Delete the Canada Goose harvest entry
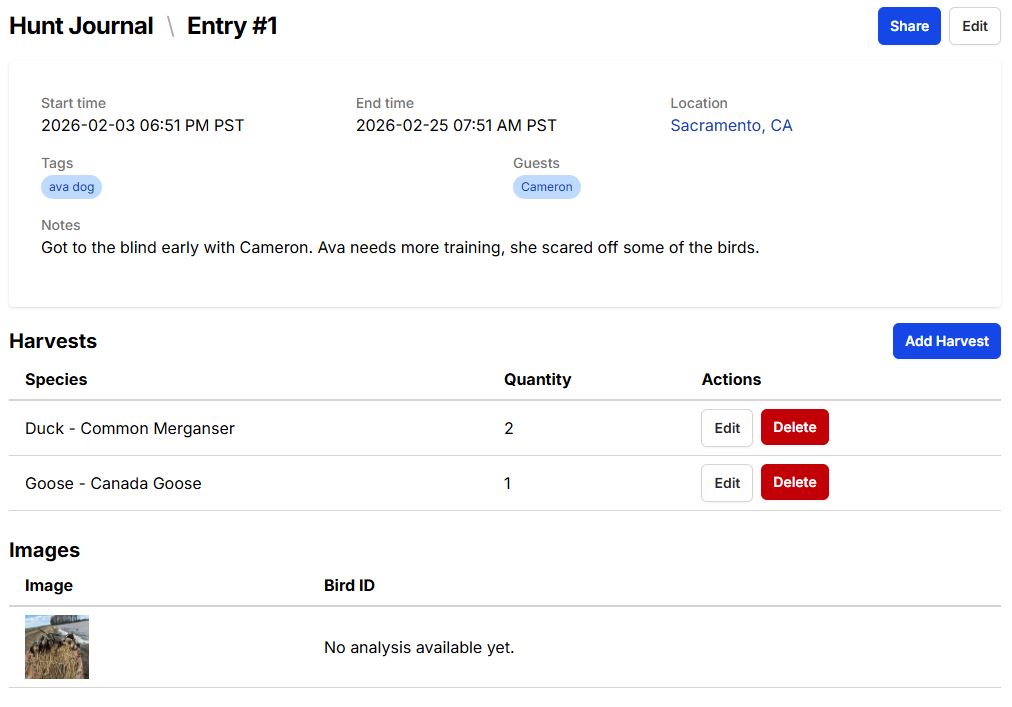The height and width of the screenshot is (707, 1012). [794, 482]
